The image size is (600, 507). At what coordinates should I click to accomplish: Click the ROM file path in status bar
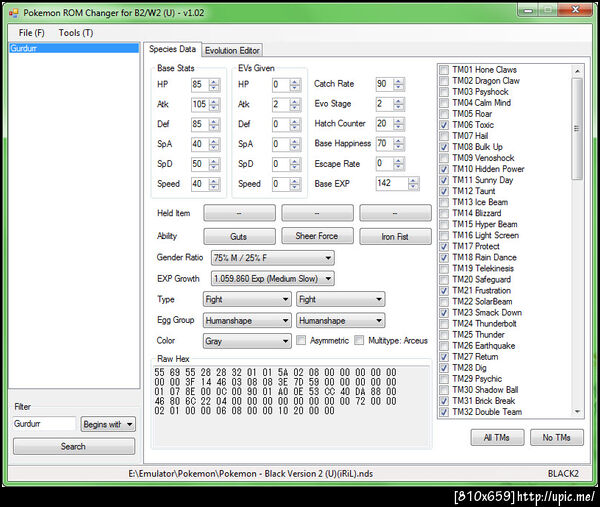(x=251, y=474)
